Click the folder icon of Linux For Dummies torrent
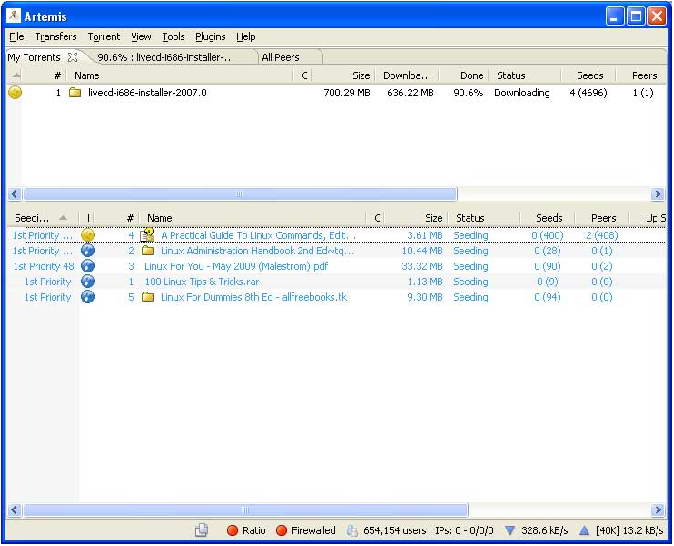Screen dimensions: 674x546 148,297
